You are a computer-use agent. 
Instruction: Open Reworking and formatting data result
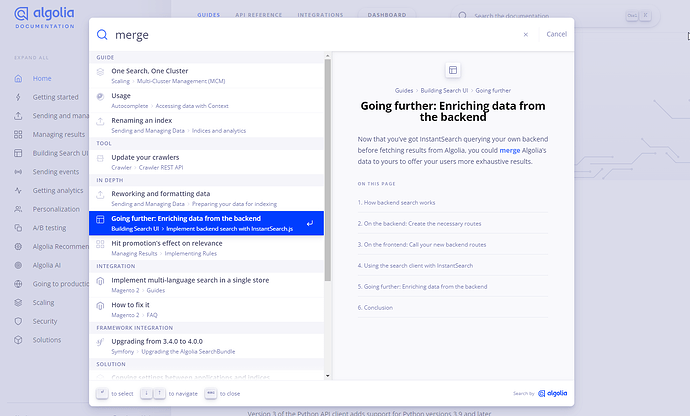click(x=206, y=199)
